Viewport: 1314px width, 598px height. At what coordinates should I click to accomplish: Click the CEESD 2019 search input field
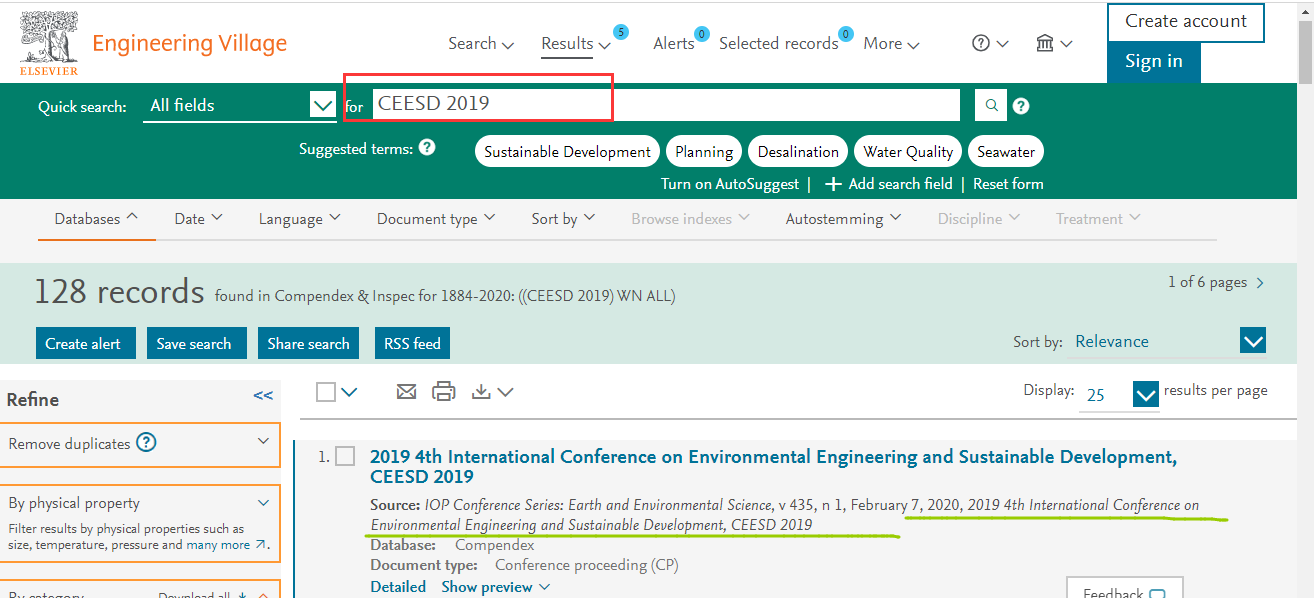pyautogui.click(x=665, y=105)
